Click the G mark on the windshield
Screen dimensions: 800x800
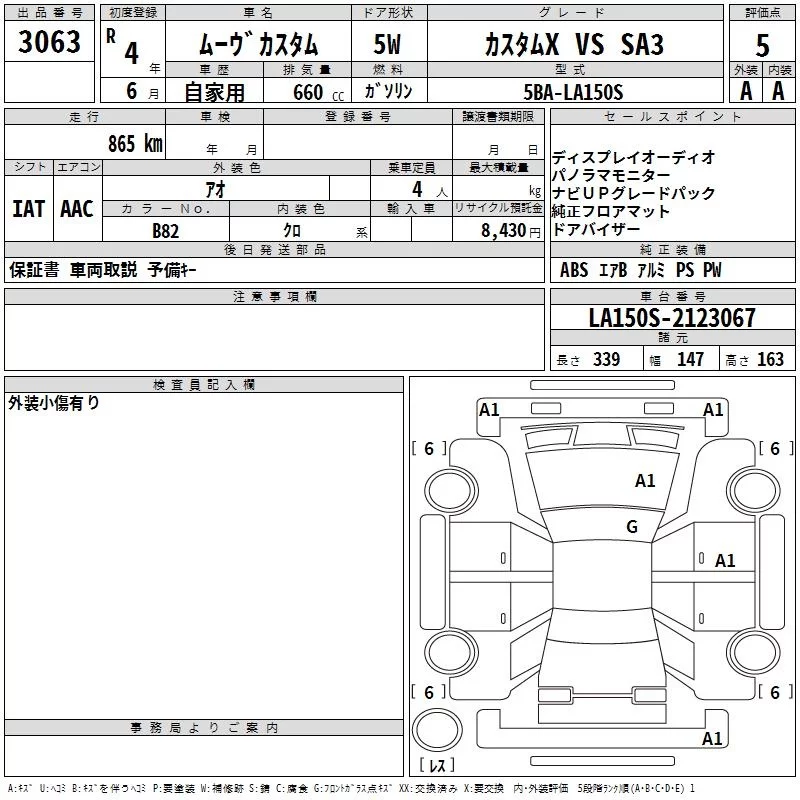tap(632, 526)
